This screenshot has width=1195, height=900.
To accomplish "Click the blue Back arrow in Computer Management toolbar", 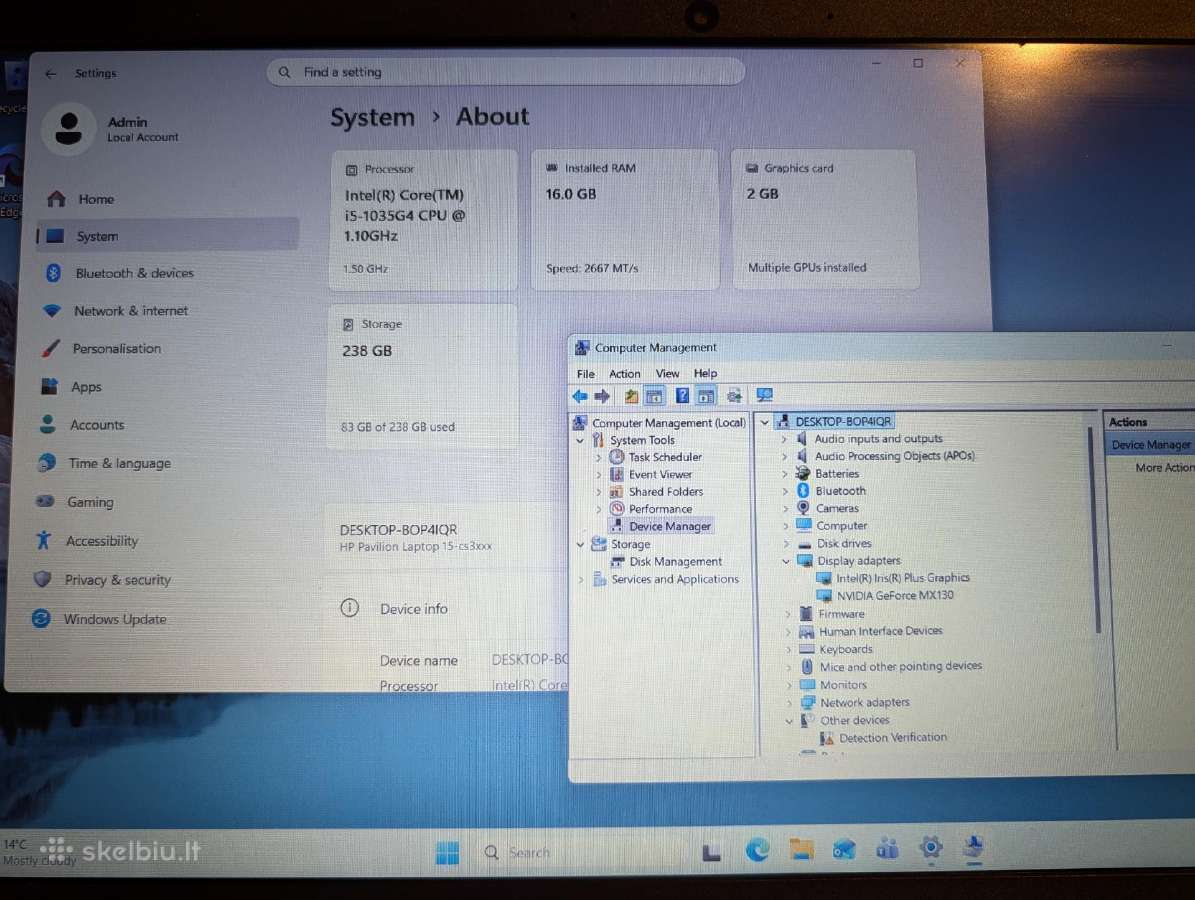I will click(580, 396).
